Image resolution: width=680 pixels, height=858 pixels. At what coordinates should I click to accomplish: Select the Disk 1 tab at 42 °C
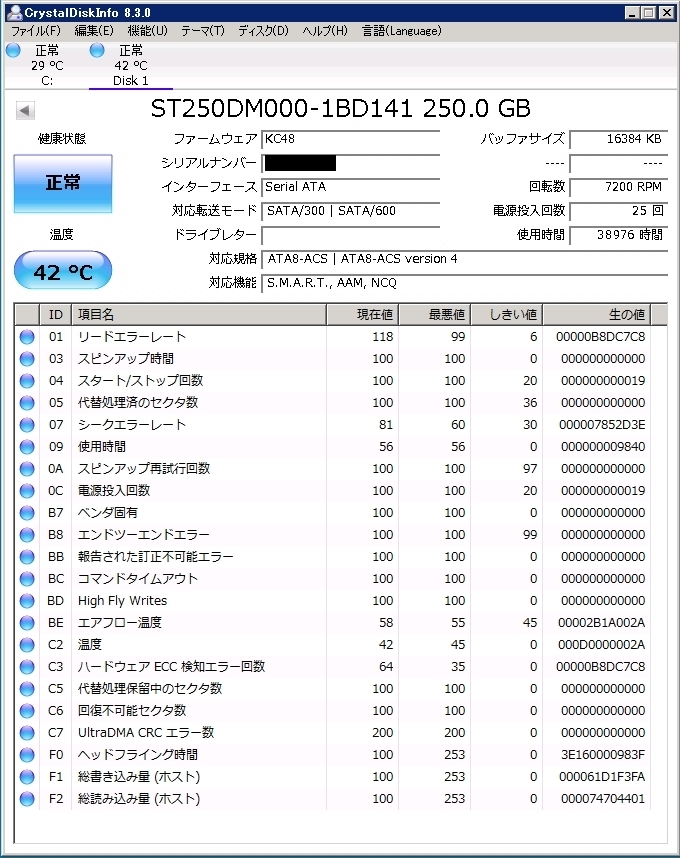click(x=131, y=65)
